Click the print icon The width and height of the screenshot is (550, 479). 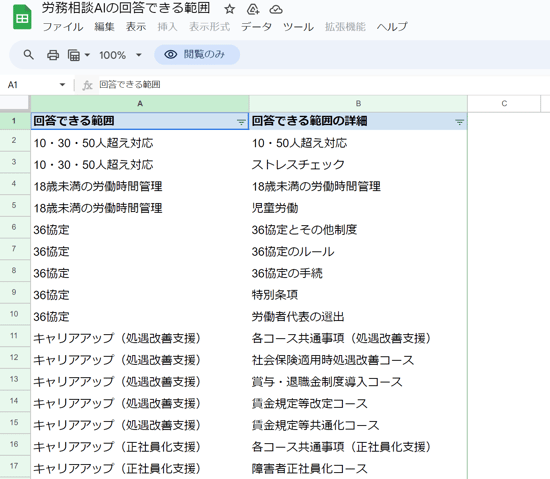(53, 55)
